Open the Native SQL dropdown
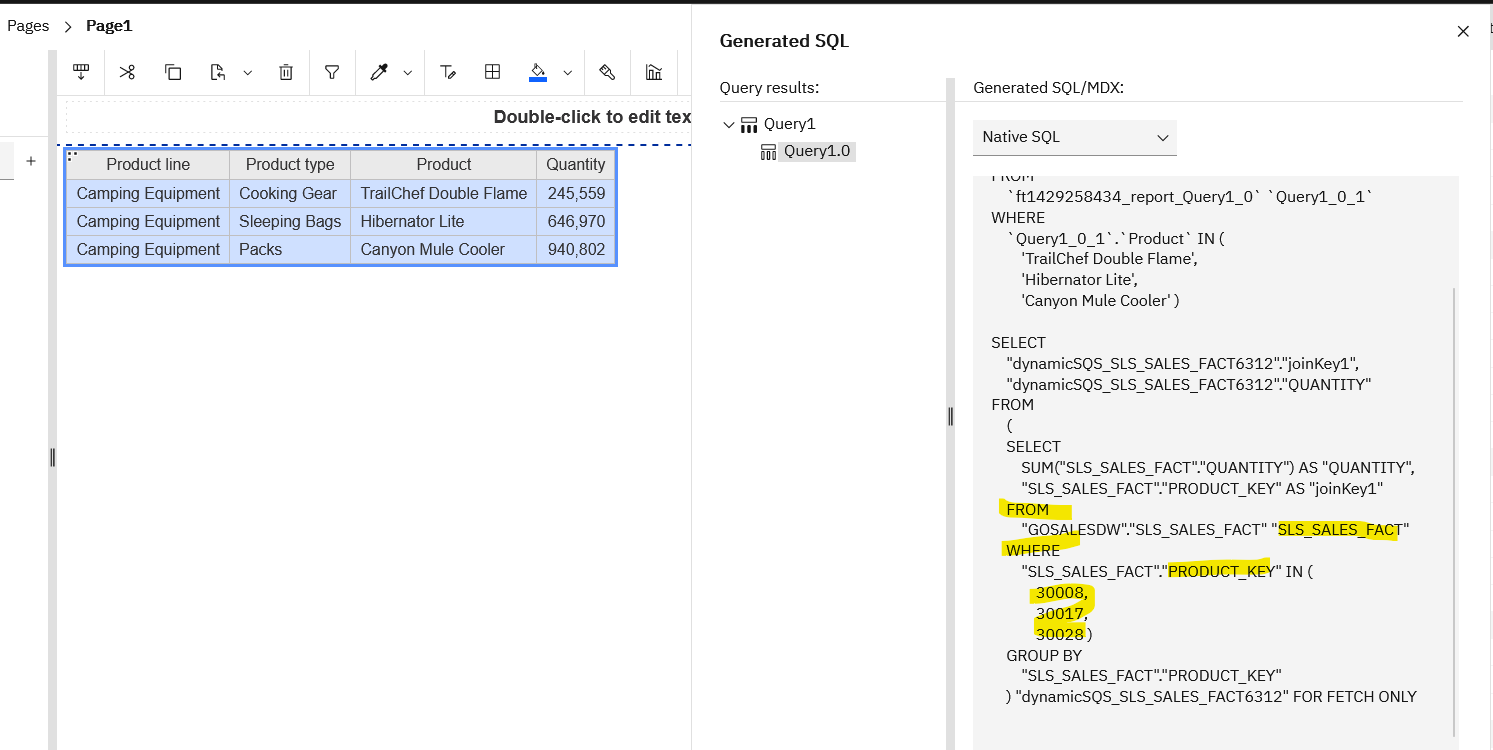 (x=1074, y=137)
